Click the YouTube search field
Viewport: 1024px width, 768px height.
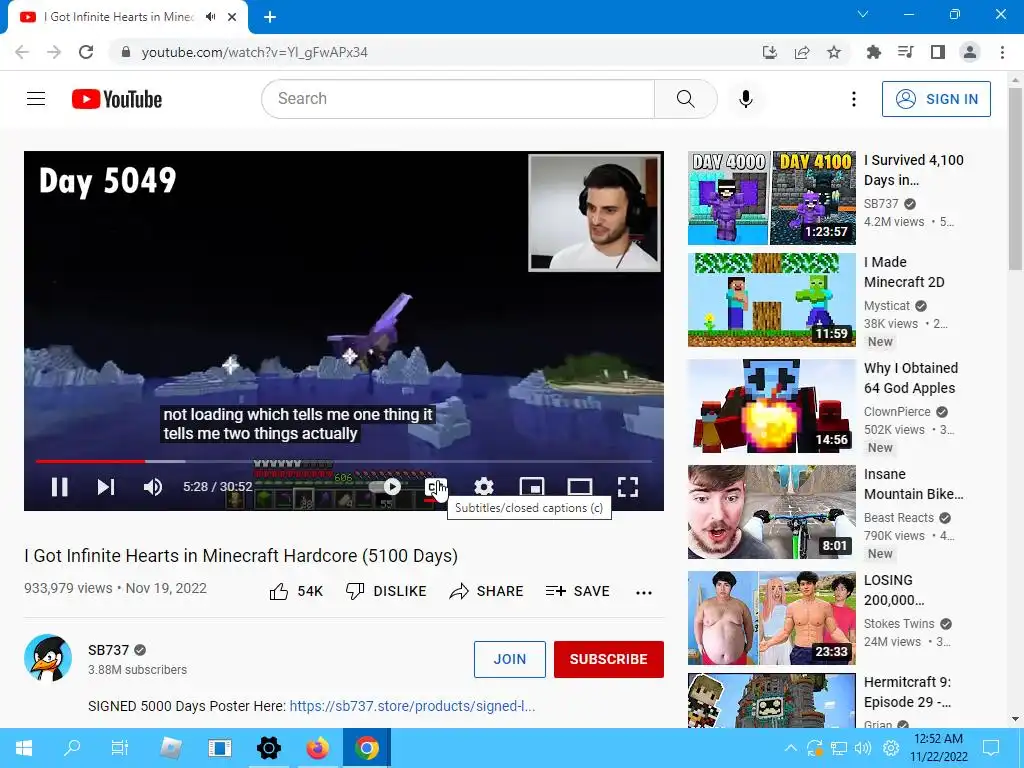pos(458,99)
